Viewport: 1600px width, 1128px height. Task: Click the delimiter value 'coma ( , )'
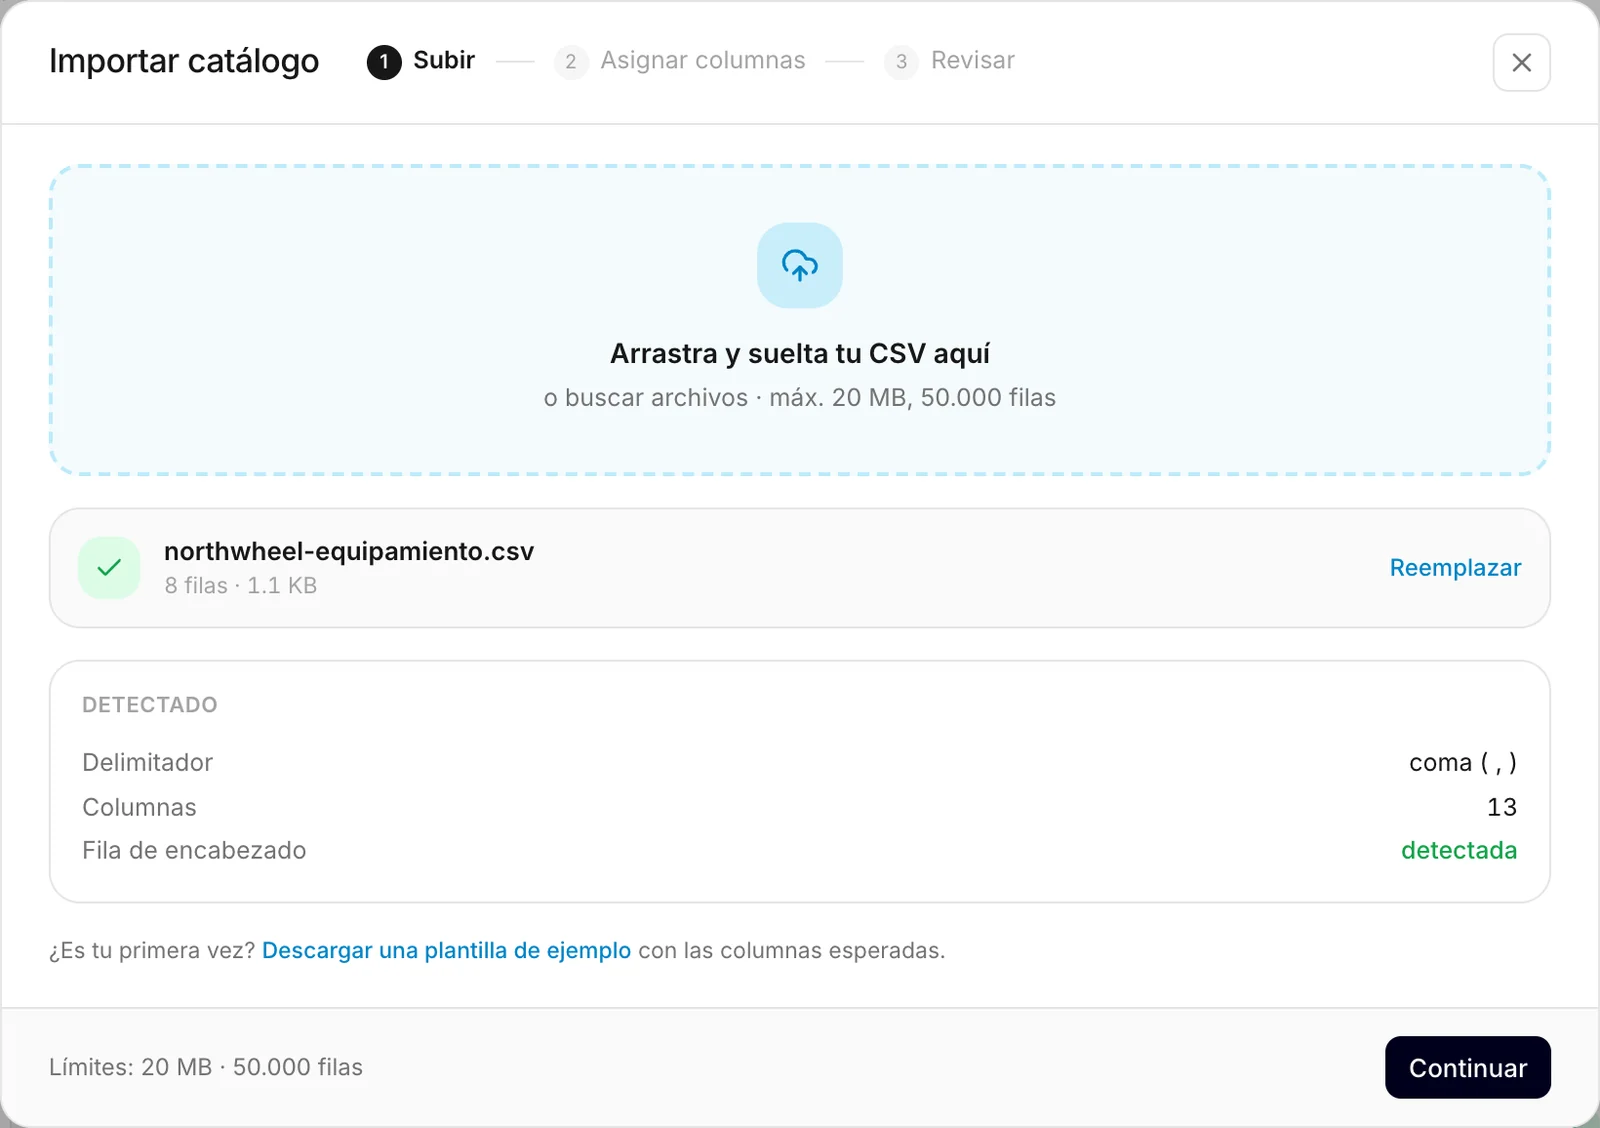point(1463,763)
